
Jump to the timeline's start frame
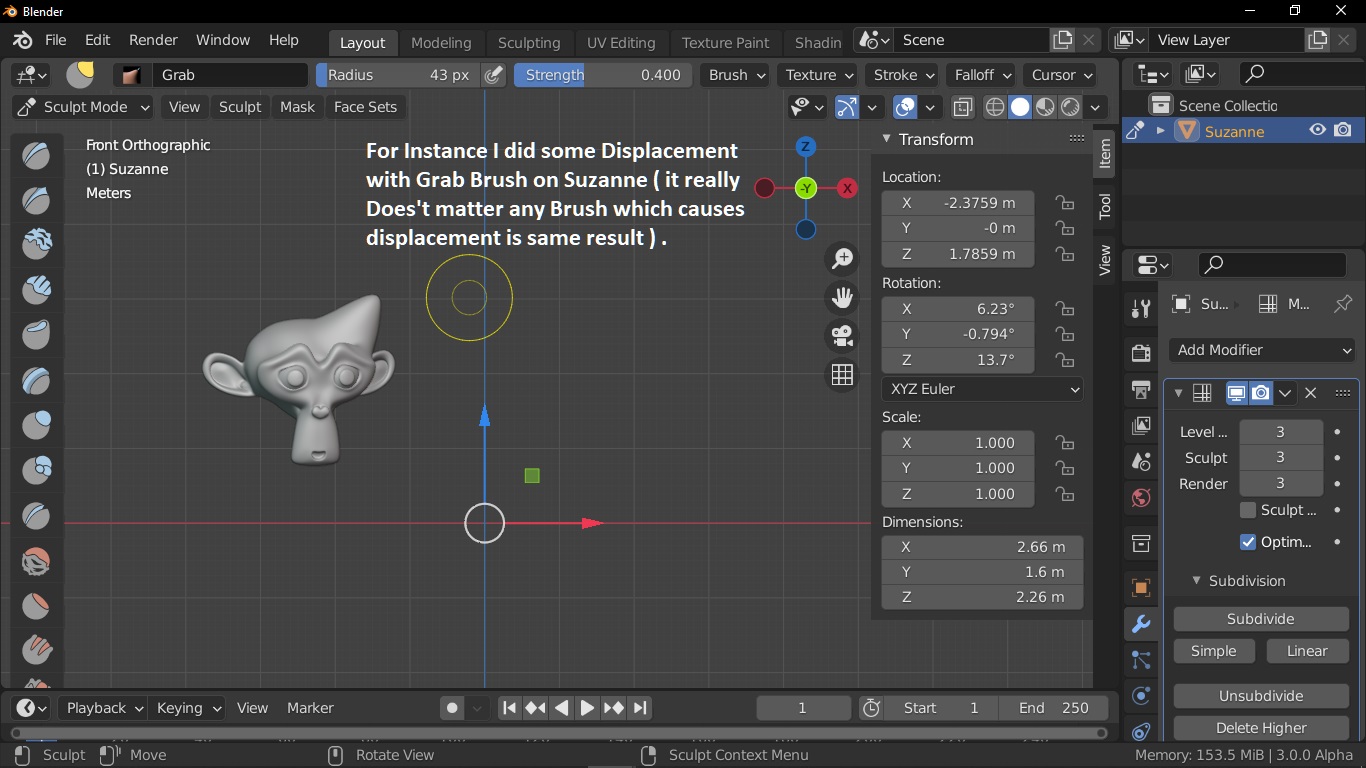coord(509,708)
